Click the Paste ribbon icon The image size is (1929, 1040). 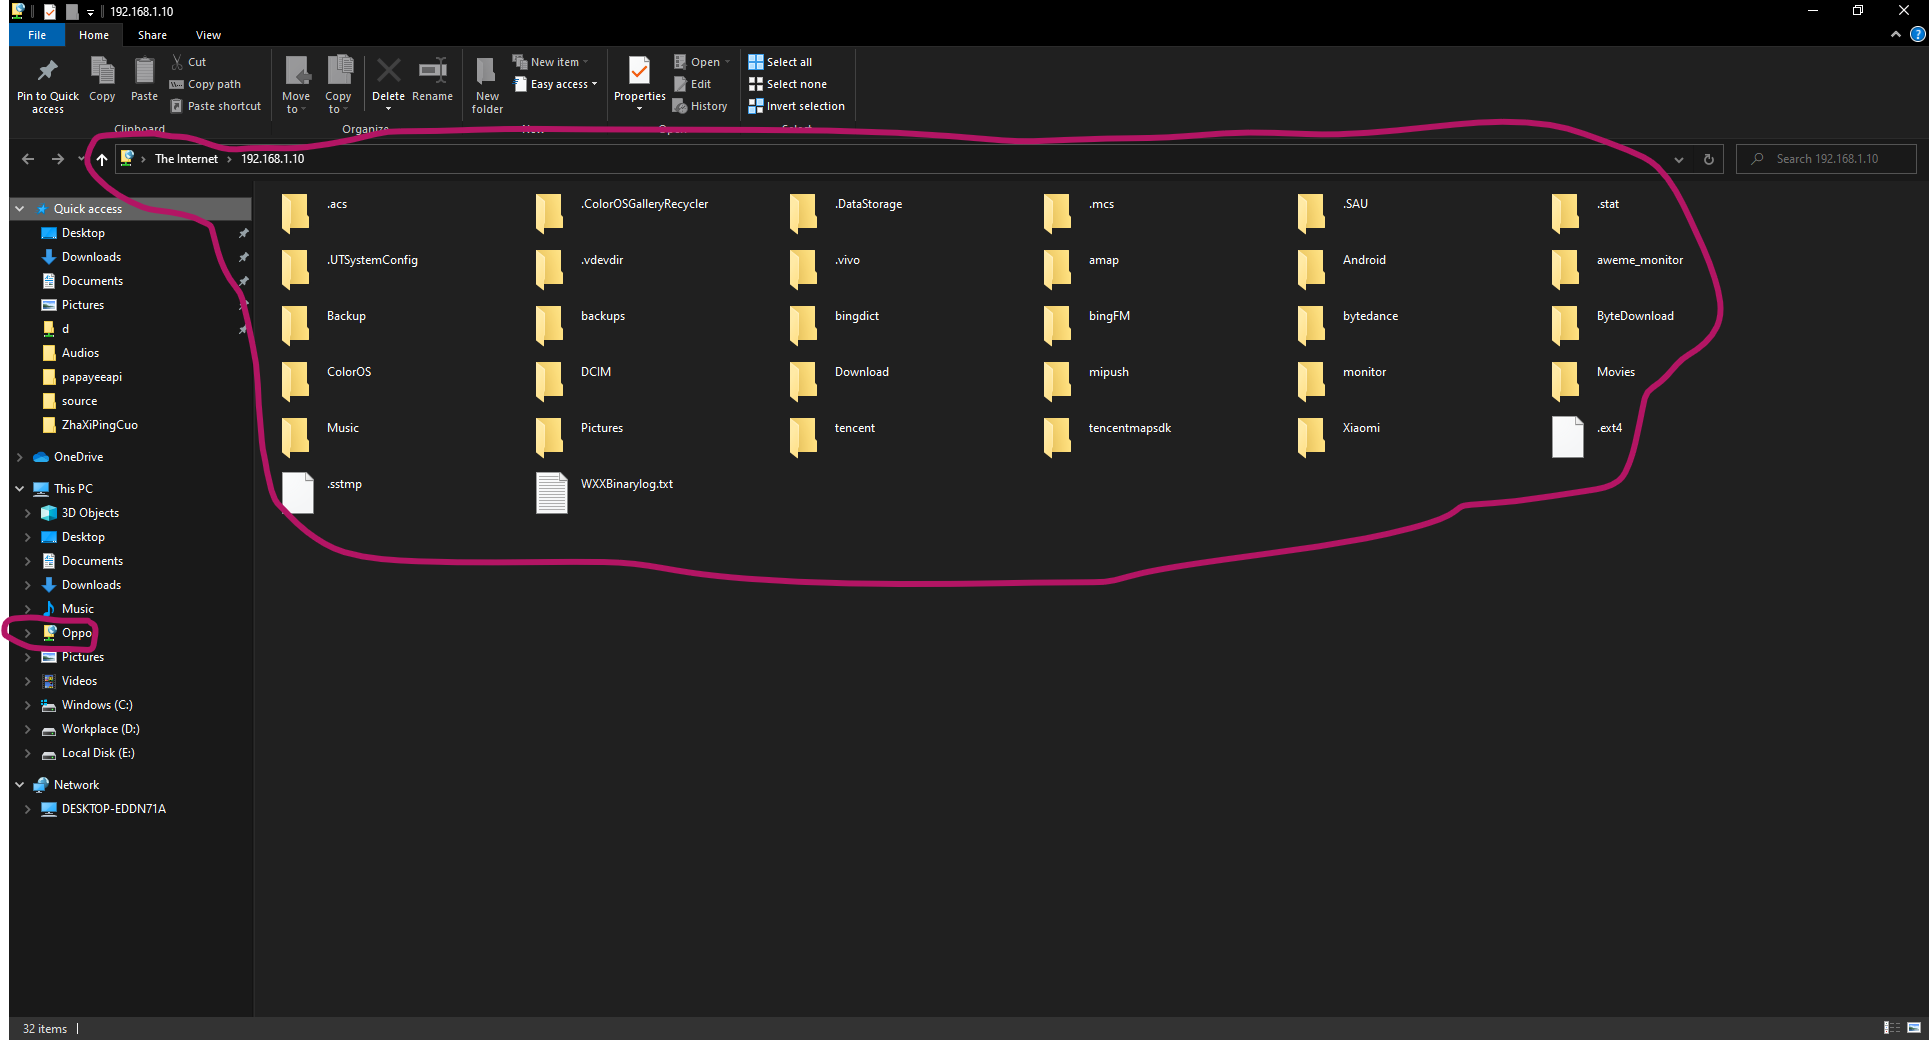click(144, 80)
